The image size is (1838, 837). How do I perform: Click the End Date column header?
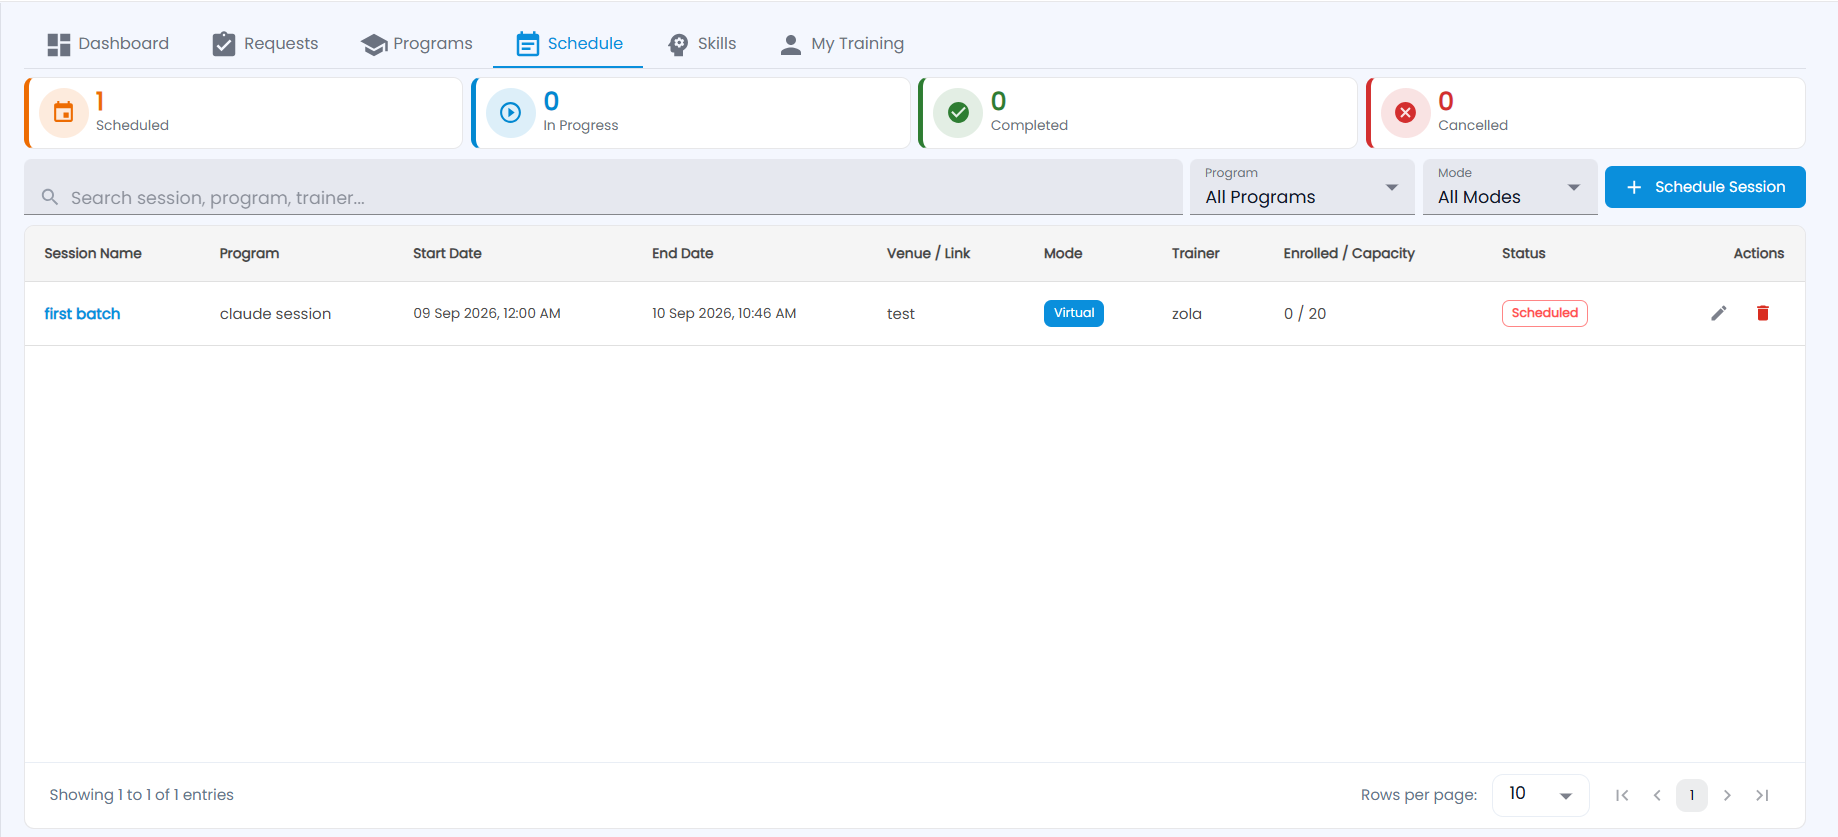(683, 254)
